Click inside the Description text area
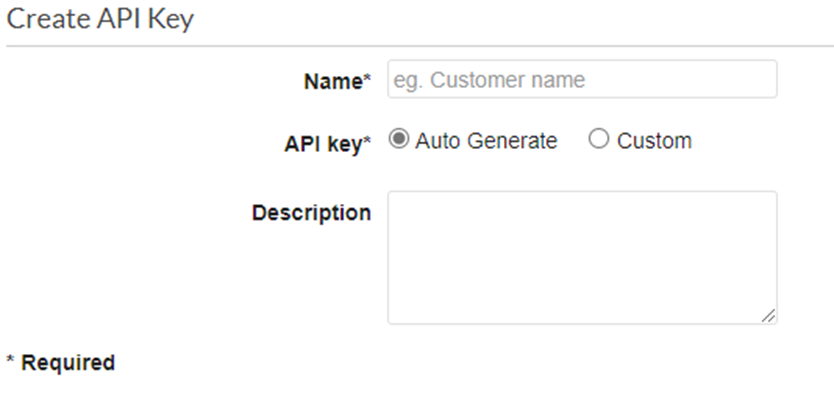Image resolution: width=834 pixels, height=417 pixels. [582, 257]
